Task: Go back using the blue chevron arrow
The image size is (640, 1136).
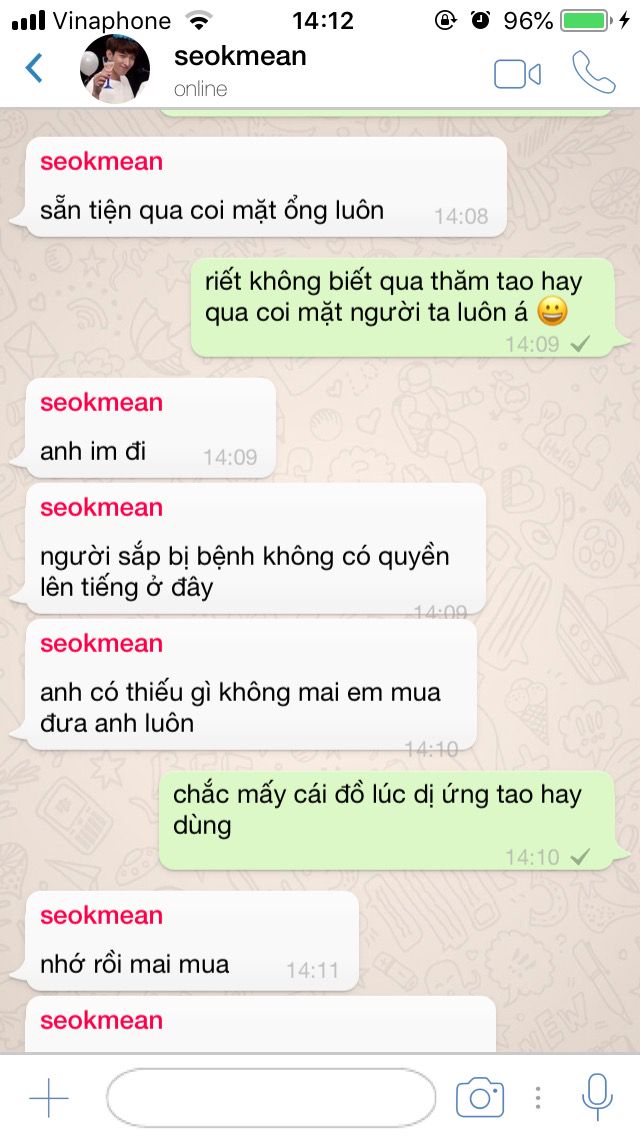Action: 34,69
